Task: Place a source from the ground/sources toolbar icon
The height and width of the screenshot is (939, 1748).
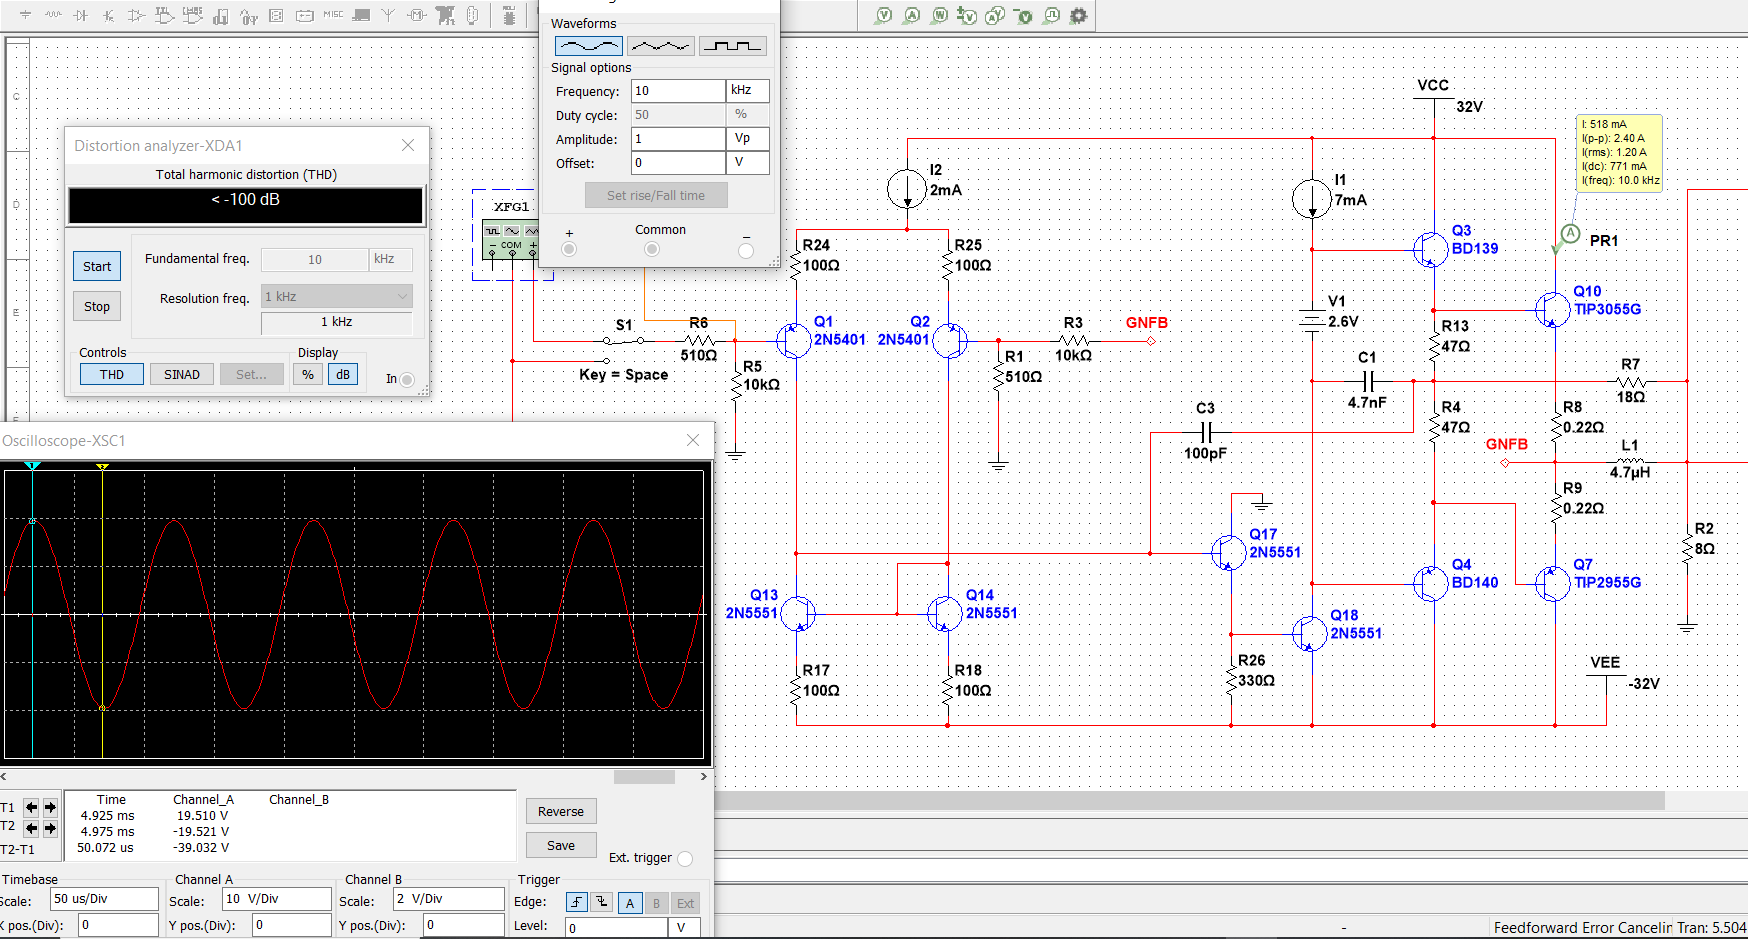Action: tap(25, 15)
